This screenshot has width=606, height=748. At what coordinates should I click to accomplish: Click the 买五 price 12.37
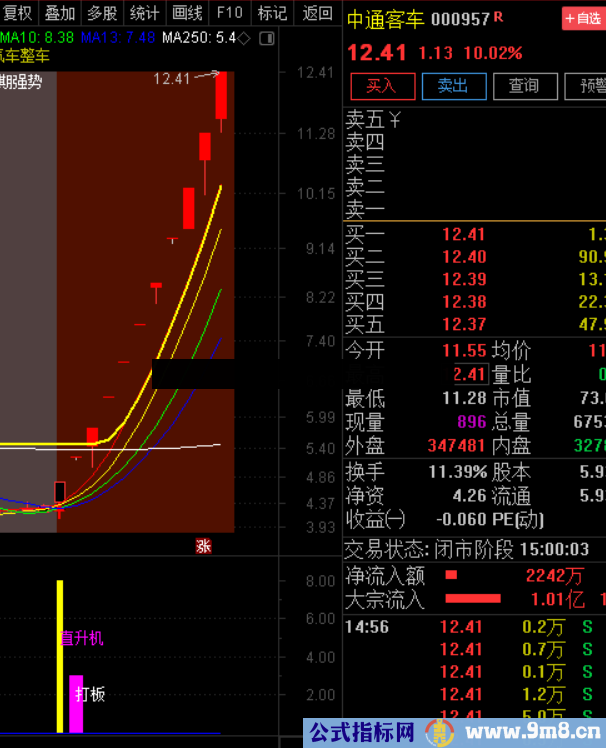coord(464,324)
